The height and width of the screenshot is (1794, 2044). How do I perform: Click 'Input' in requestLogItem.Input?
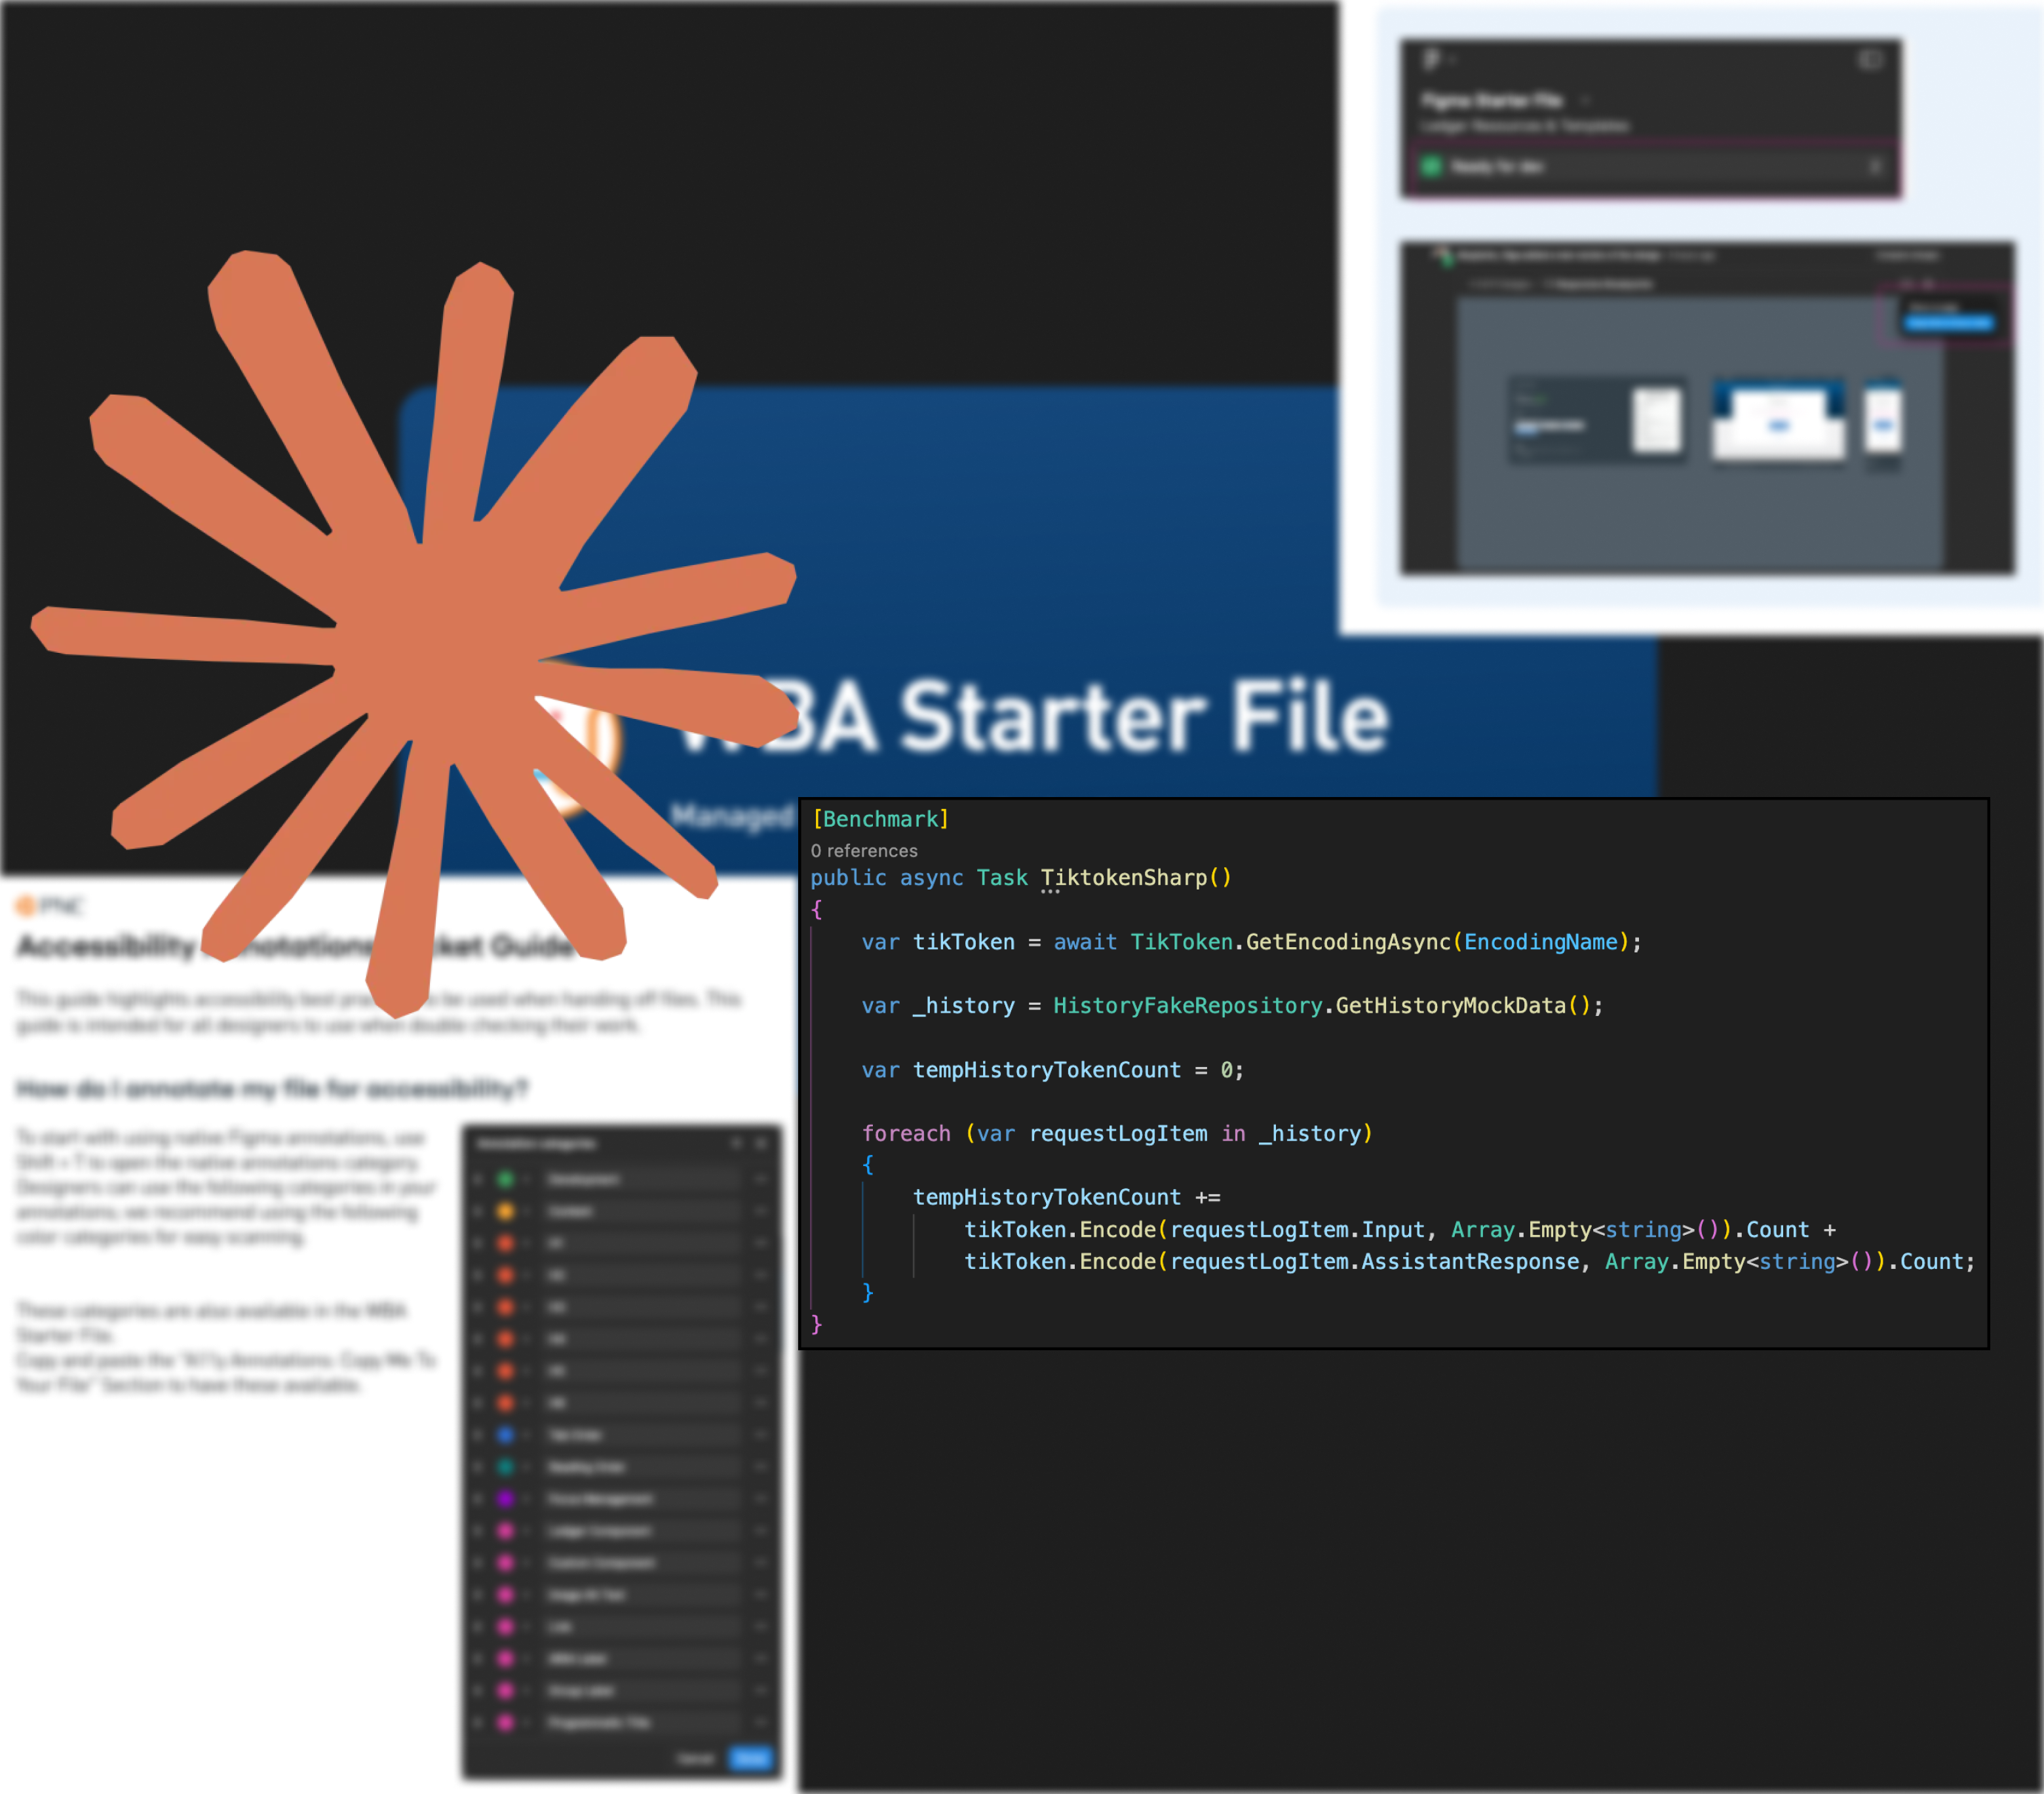coord(1393,1229)
